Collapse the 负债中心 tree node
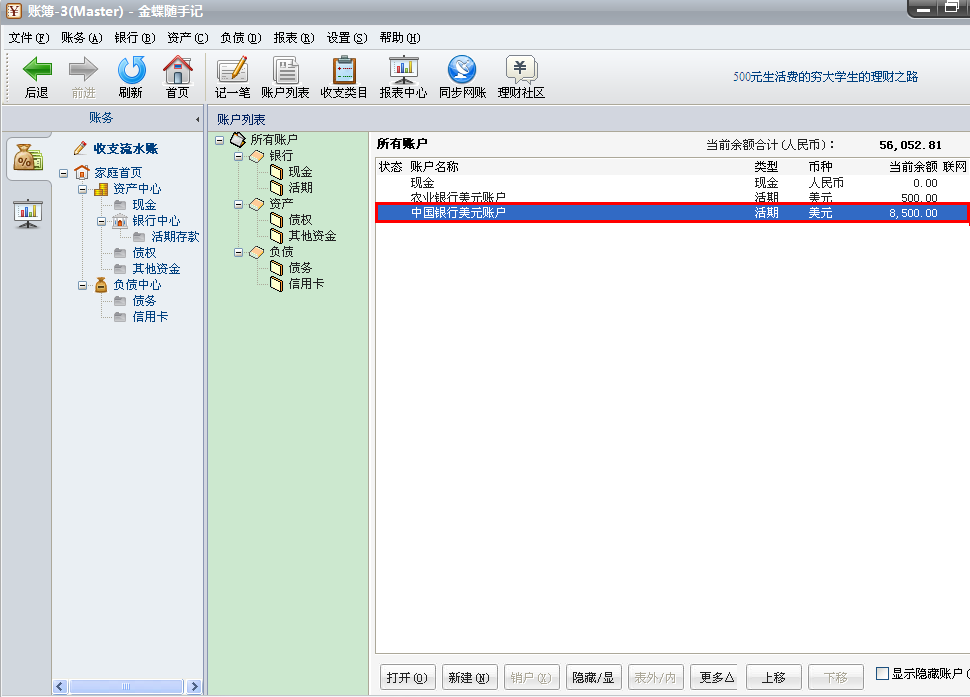The image size is (970, 697). click(x=82, y=285)
